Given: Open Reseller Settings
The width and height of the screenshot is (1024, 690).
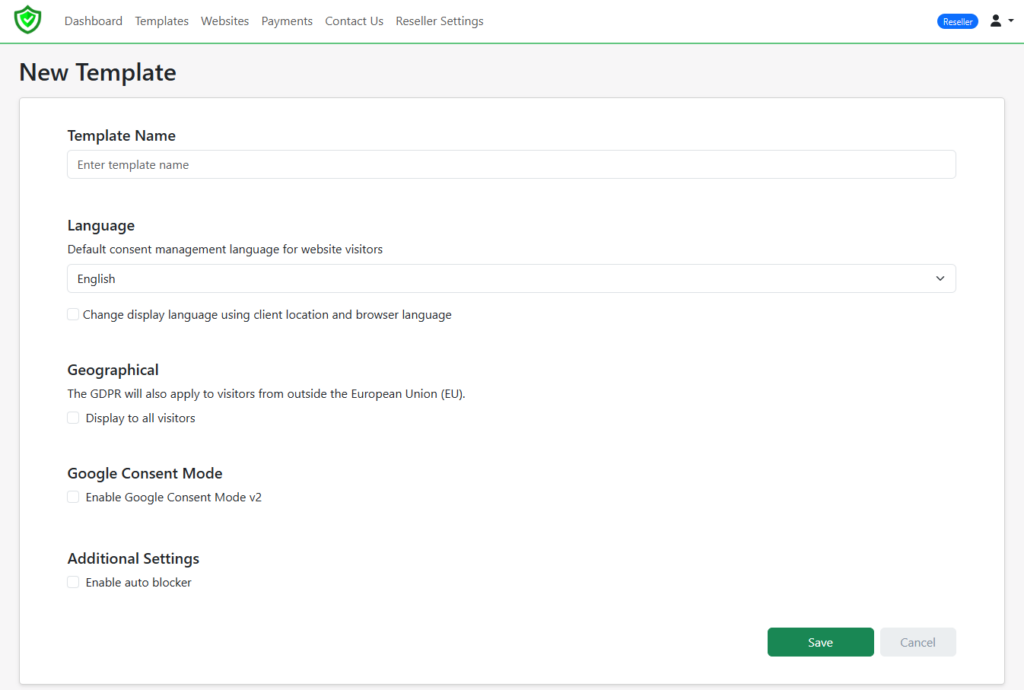Looking at the screenshot, I should pos(440,21).
